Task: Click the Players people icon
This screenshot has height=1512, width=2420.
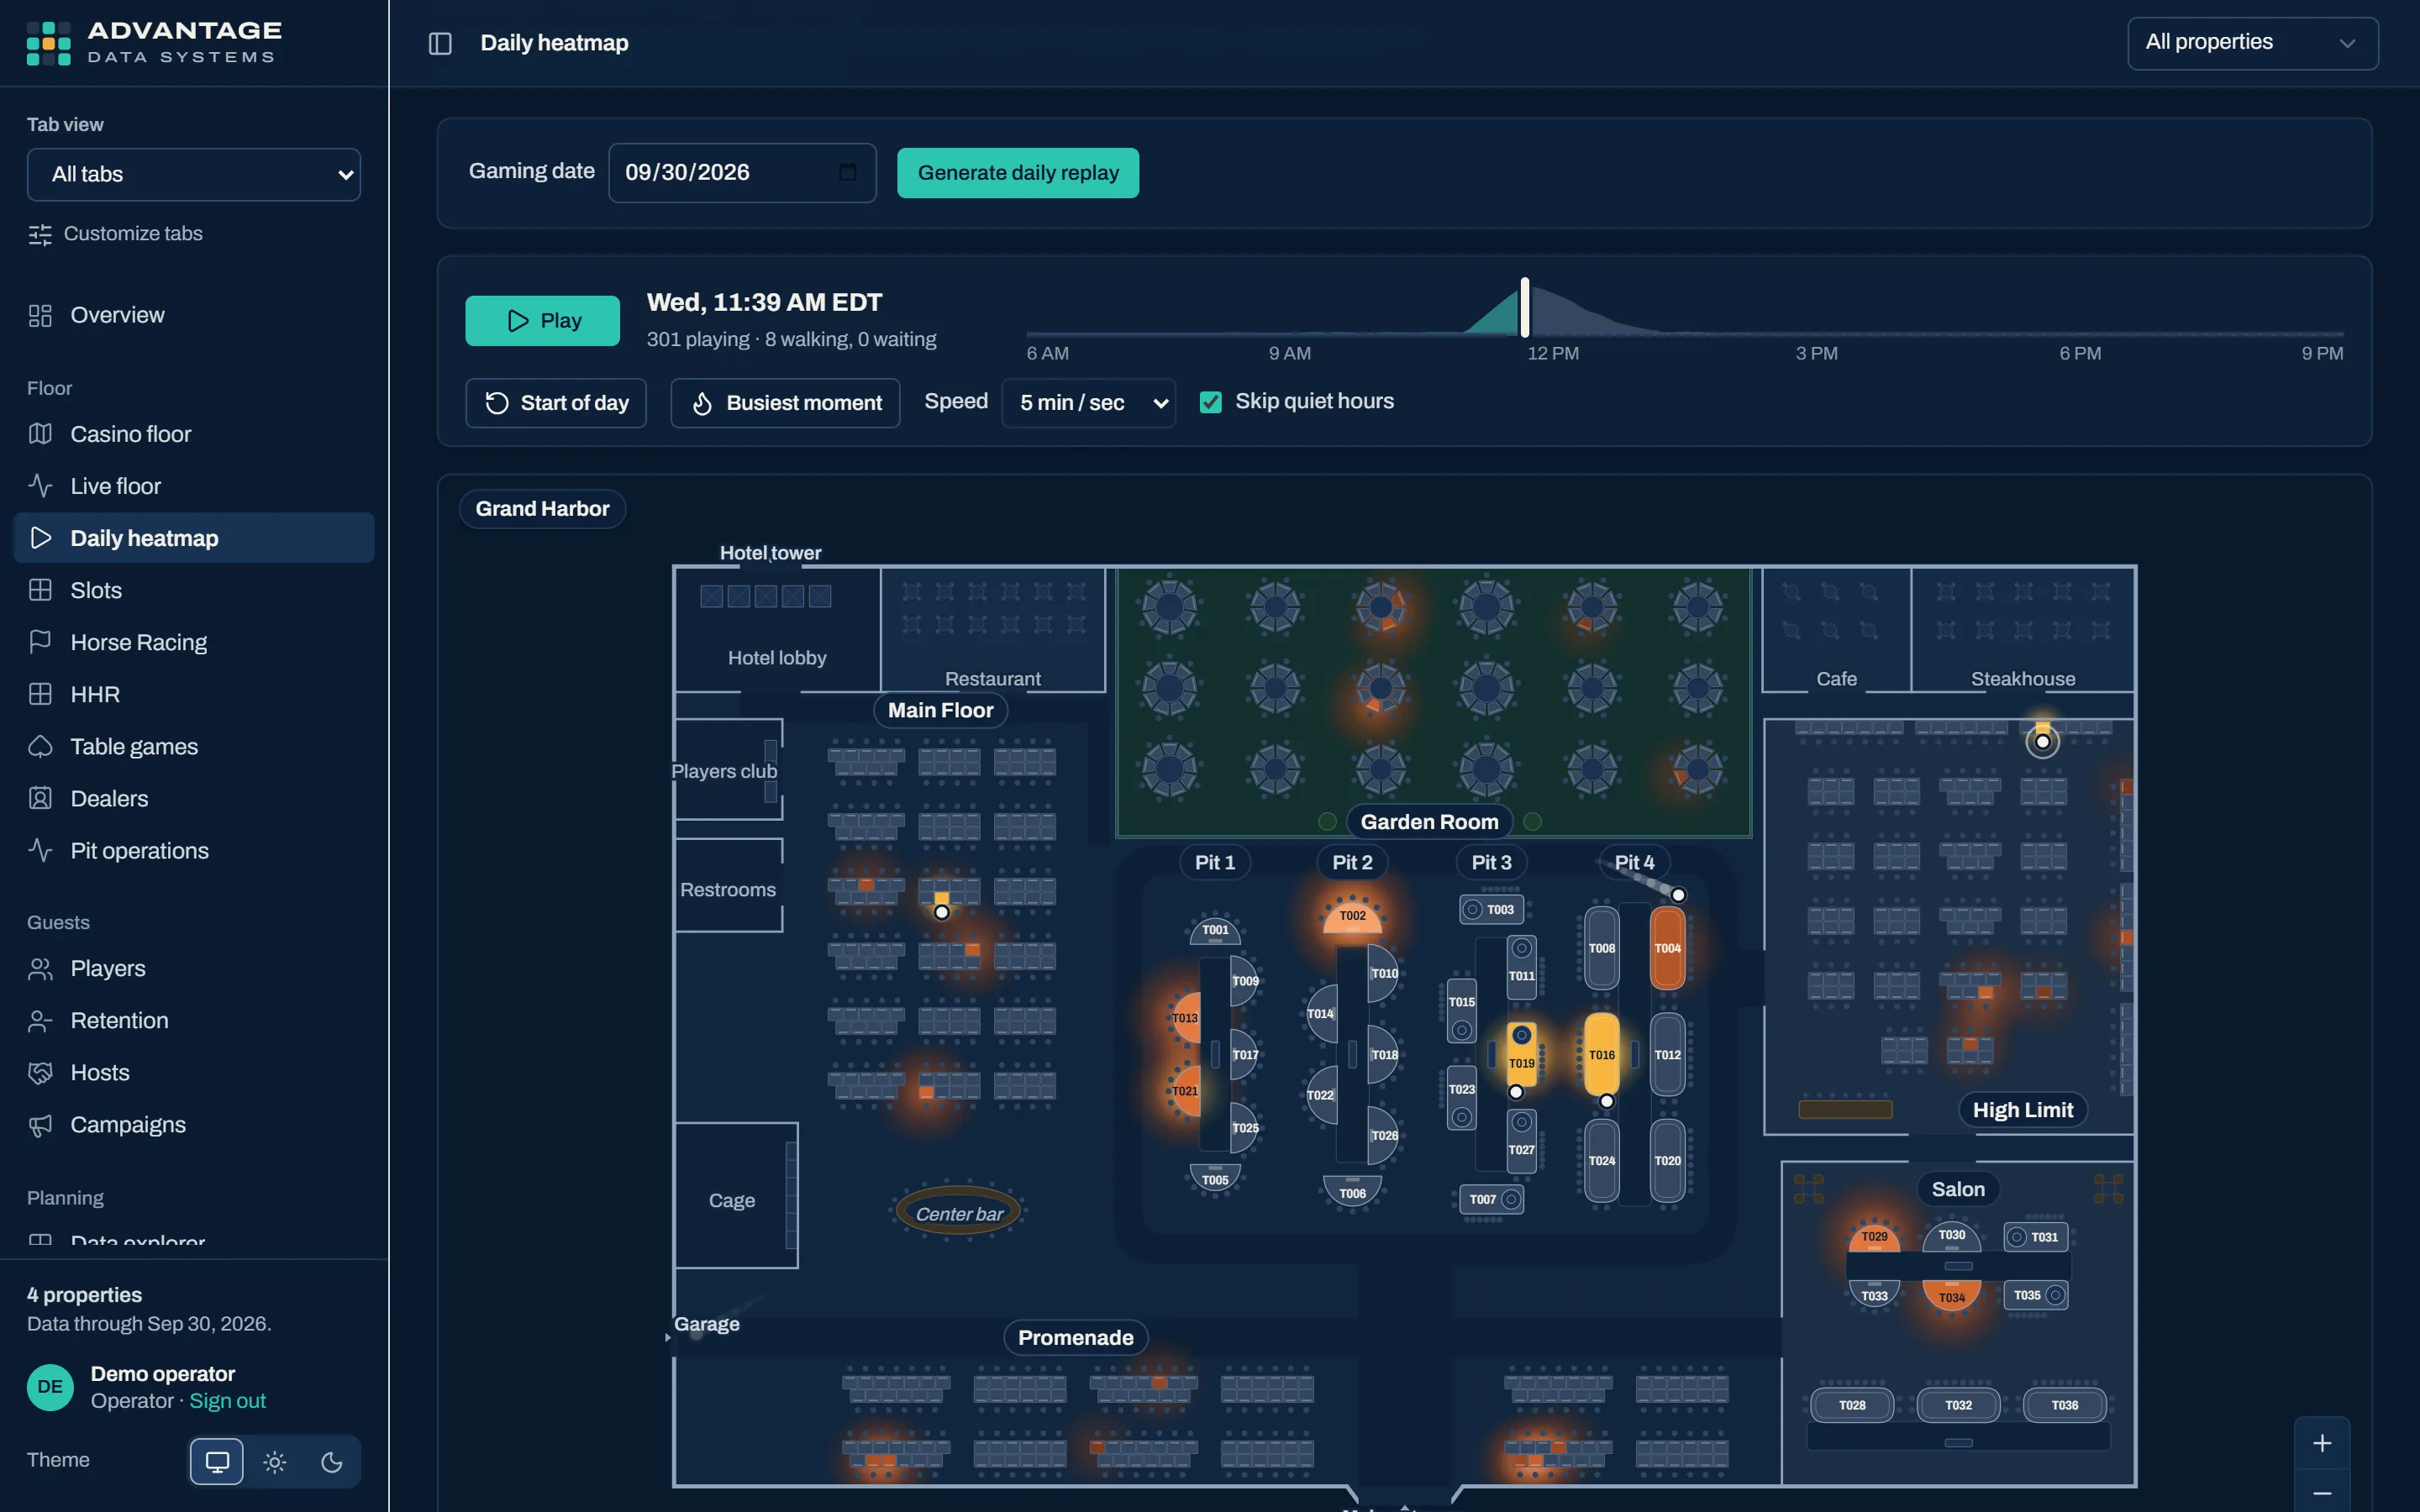Action: tap(40, 968)
